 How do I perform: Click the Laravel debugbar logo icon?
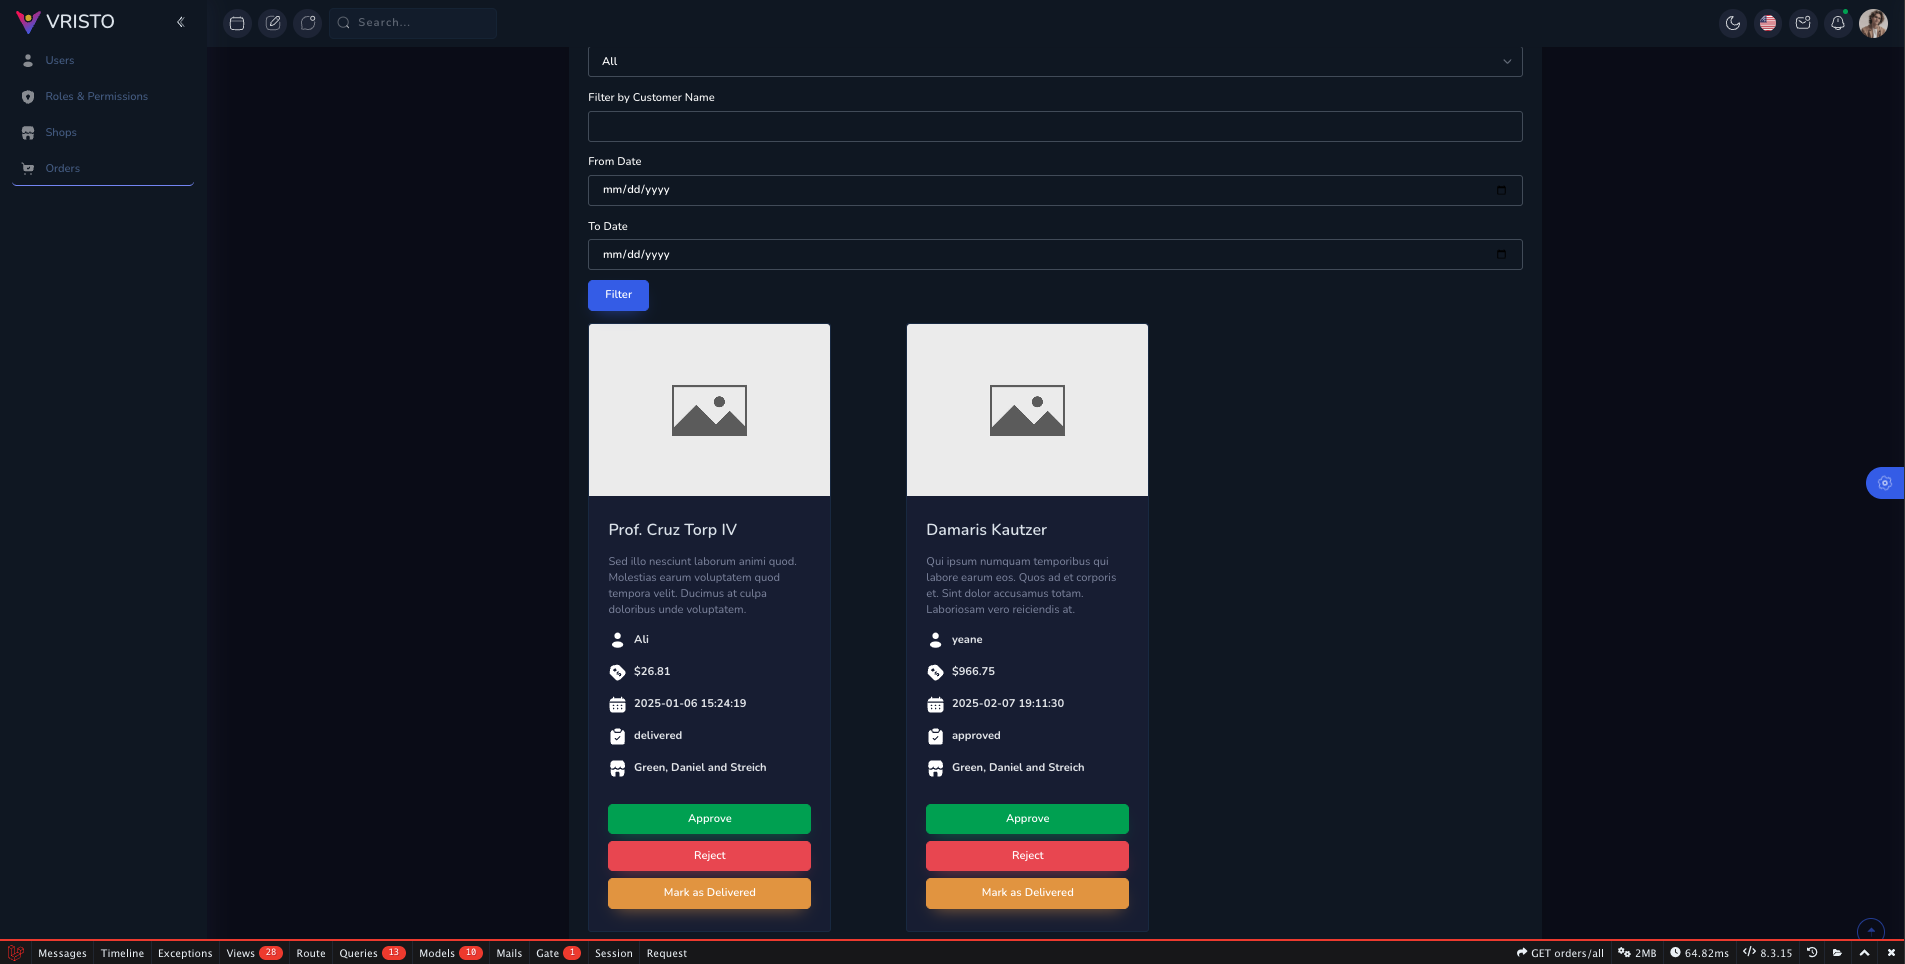click(x=15, y=953)
